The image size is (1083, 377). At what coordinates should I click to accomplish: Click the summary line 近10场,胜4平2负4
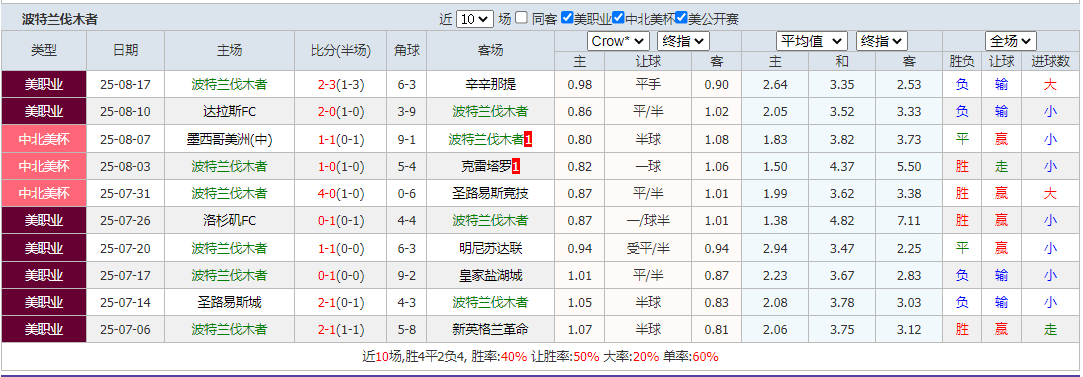[414, 357]
